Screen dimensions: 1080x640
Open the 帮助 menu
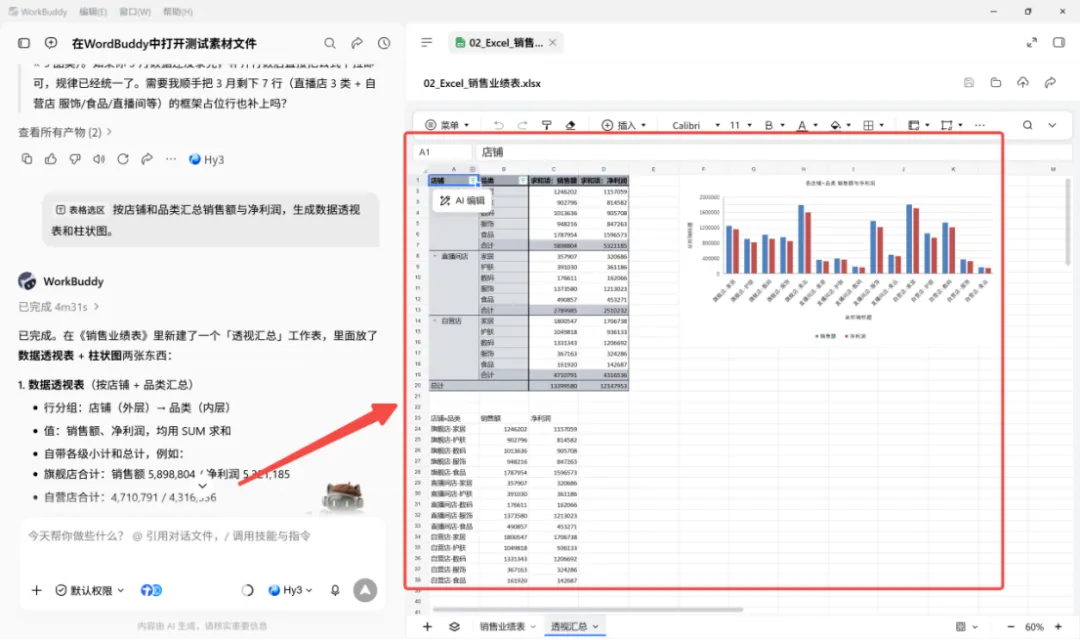[178, 12]
